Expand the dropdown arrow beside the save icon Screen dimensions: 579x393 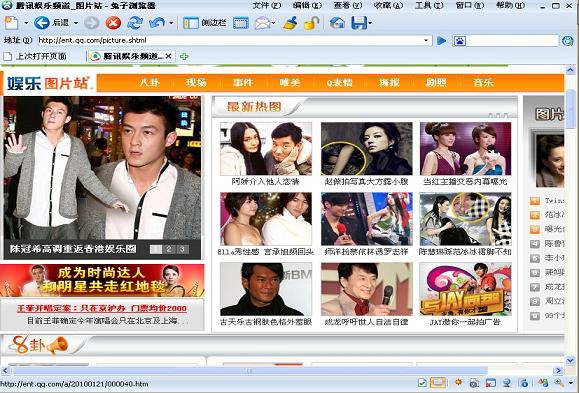tap(370, 23)
